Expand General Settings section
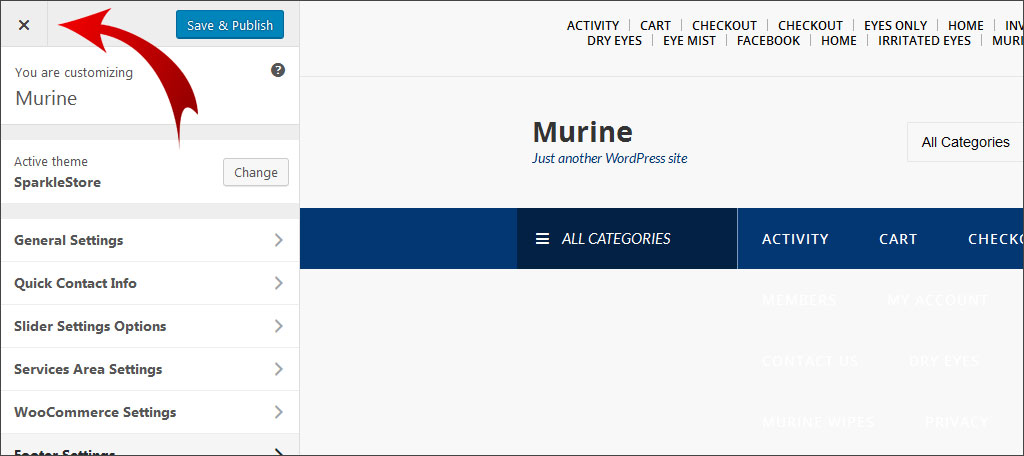This screenshot has height=456, width=1024. click(x=149, y=240)
